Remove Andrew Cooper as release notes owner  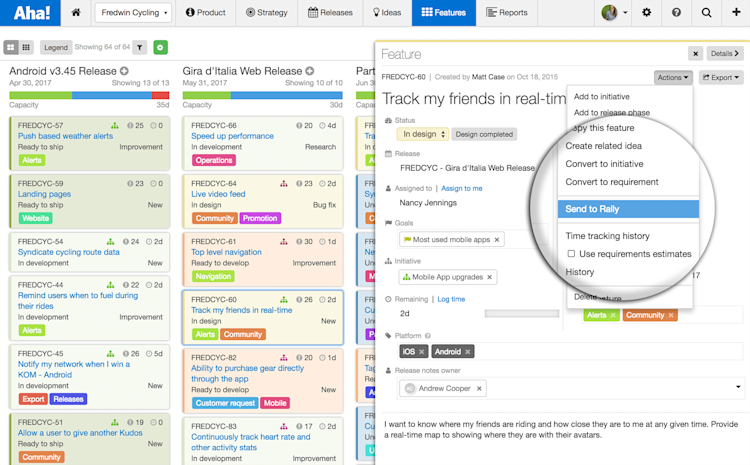pyautogui.click(x=479, y=388)
